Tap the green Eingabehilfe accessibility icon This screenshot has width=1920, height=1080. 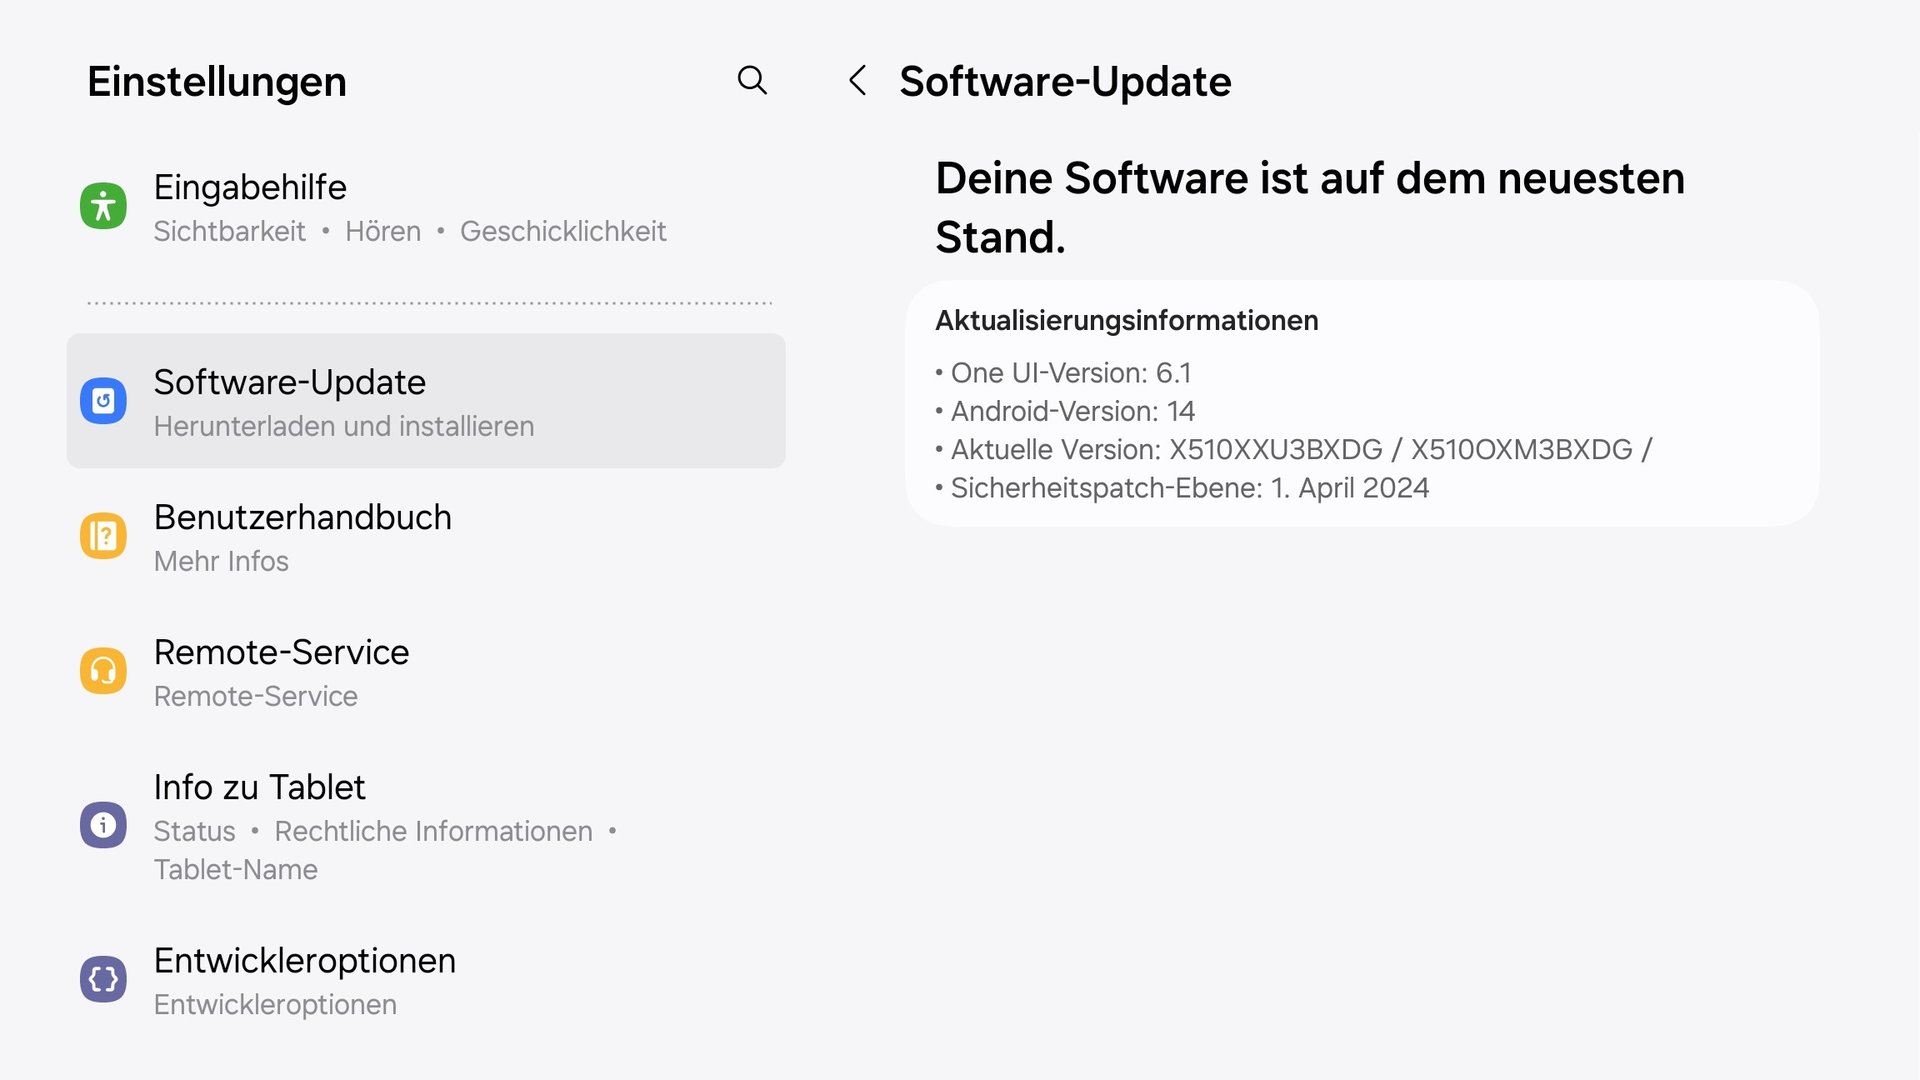pyautogui.click(x=103, y=206)
